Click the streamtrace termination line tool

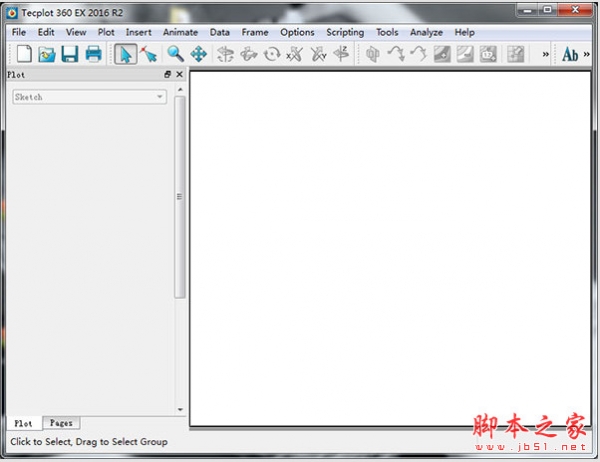coord(419,54)
